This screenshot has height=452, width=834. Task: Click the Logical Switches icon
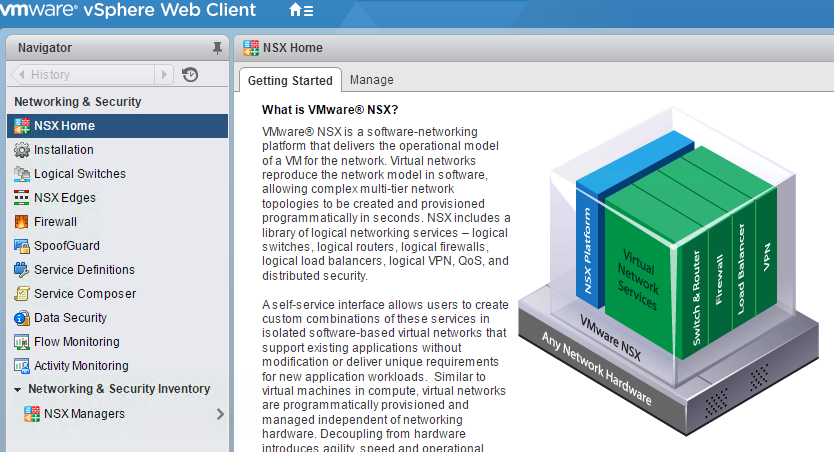pyautogui.click(x=22, y=174)
